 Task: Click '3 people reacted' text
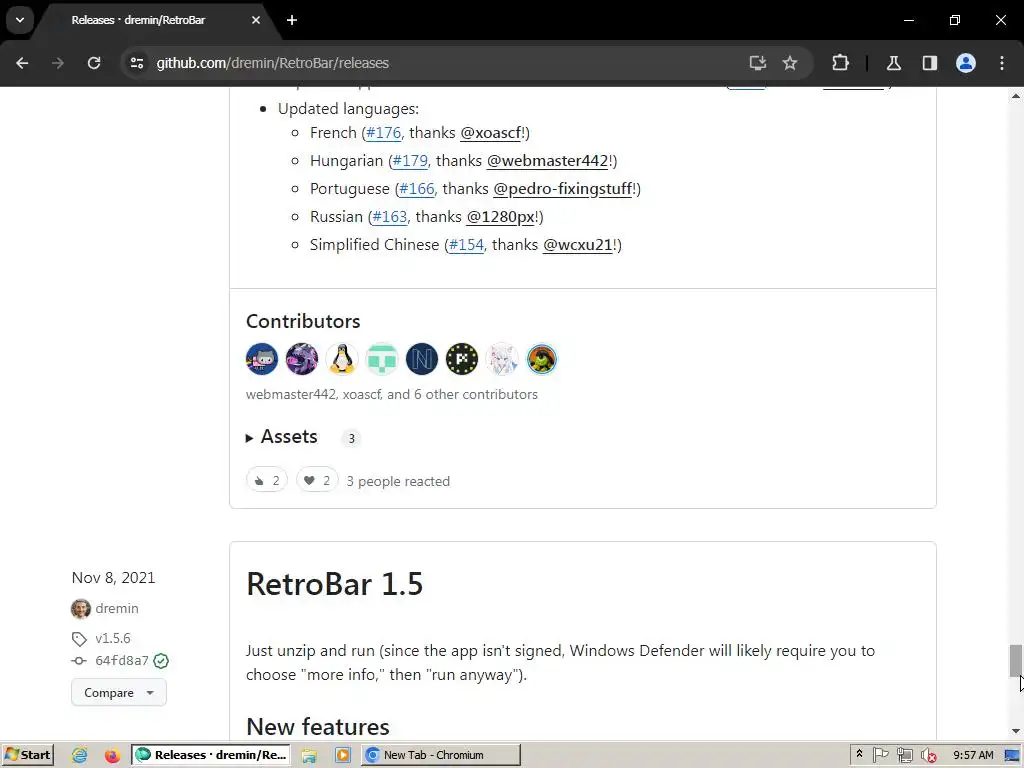click(x=398, y=481)
